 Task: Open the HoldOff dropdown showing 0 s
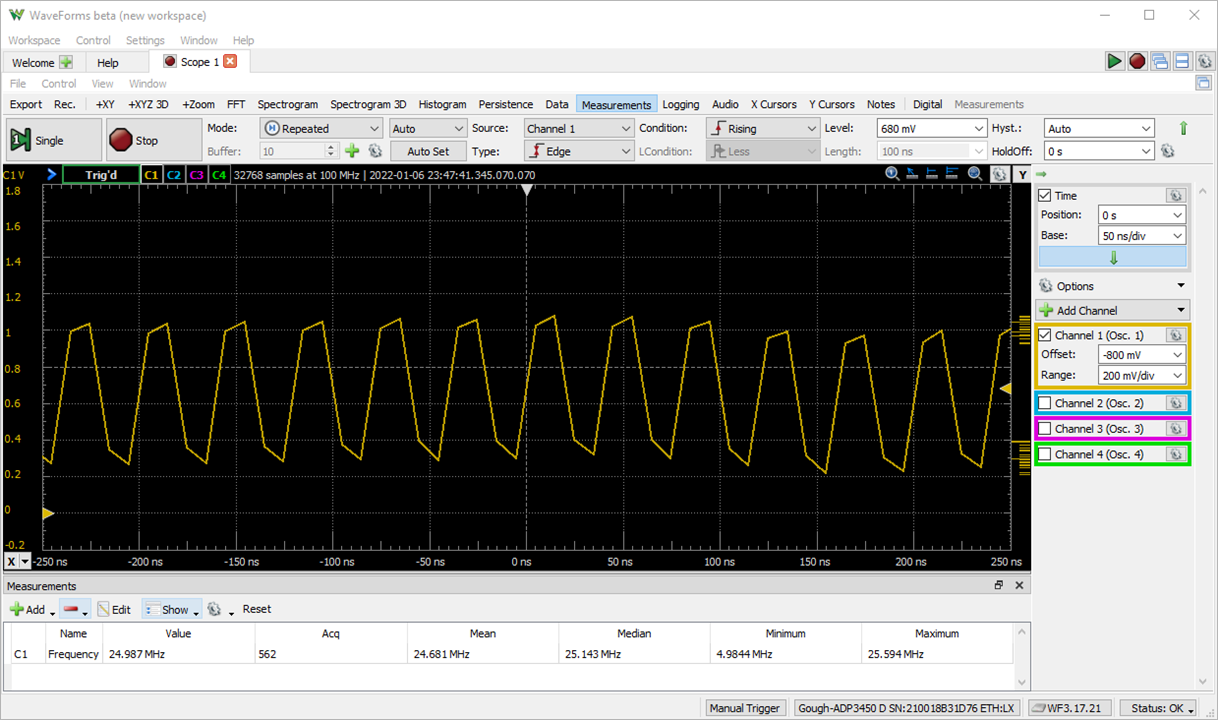(x=1099, y=151)
